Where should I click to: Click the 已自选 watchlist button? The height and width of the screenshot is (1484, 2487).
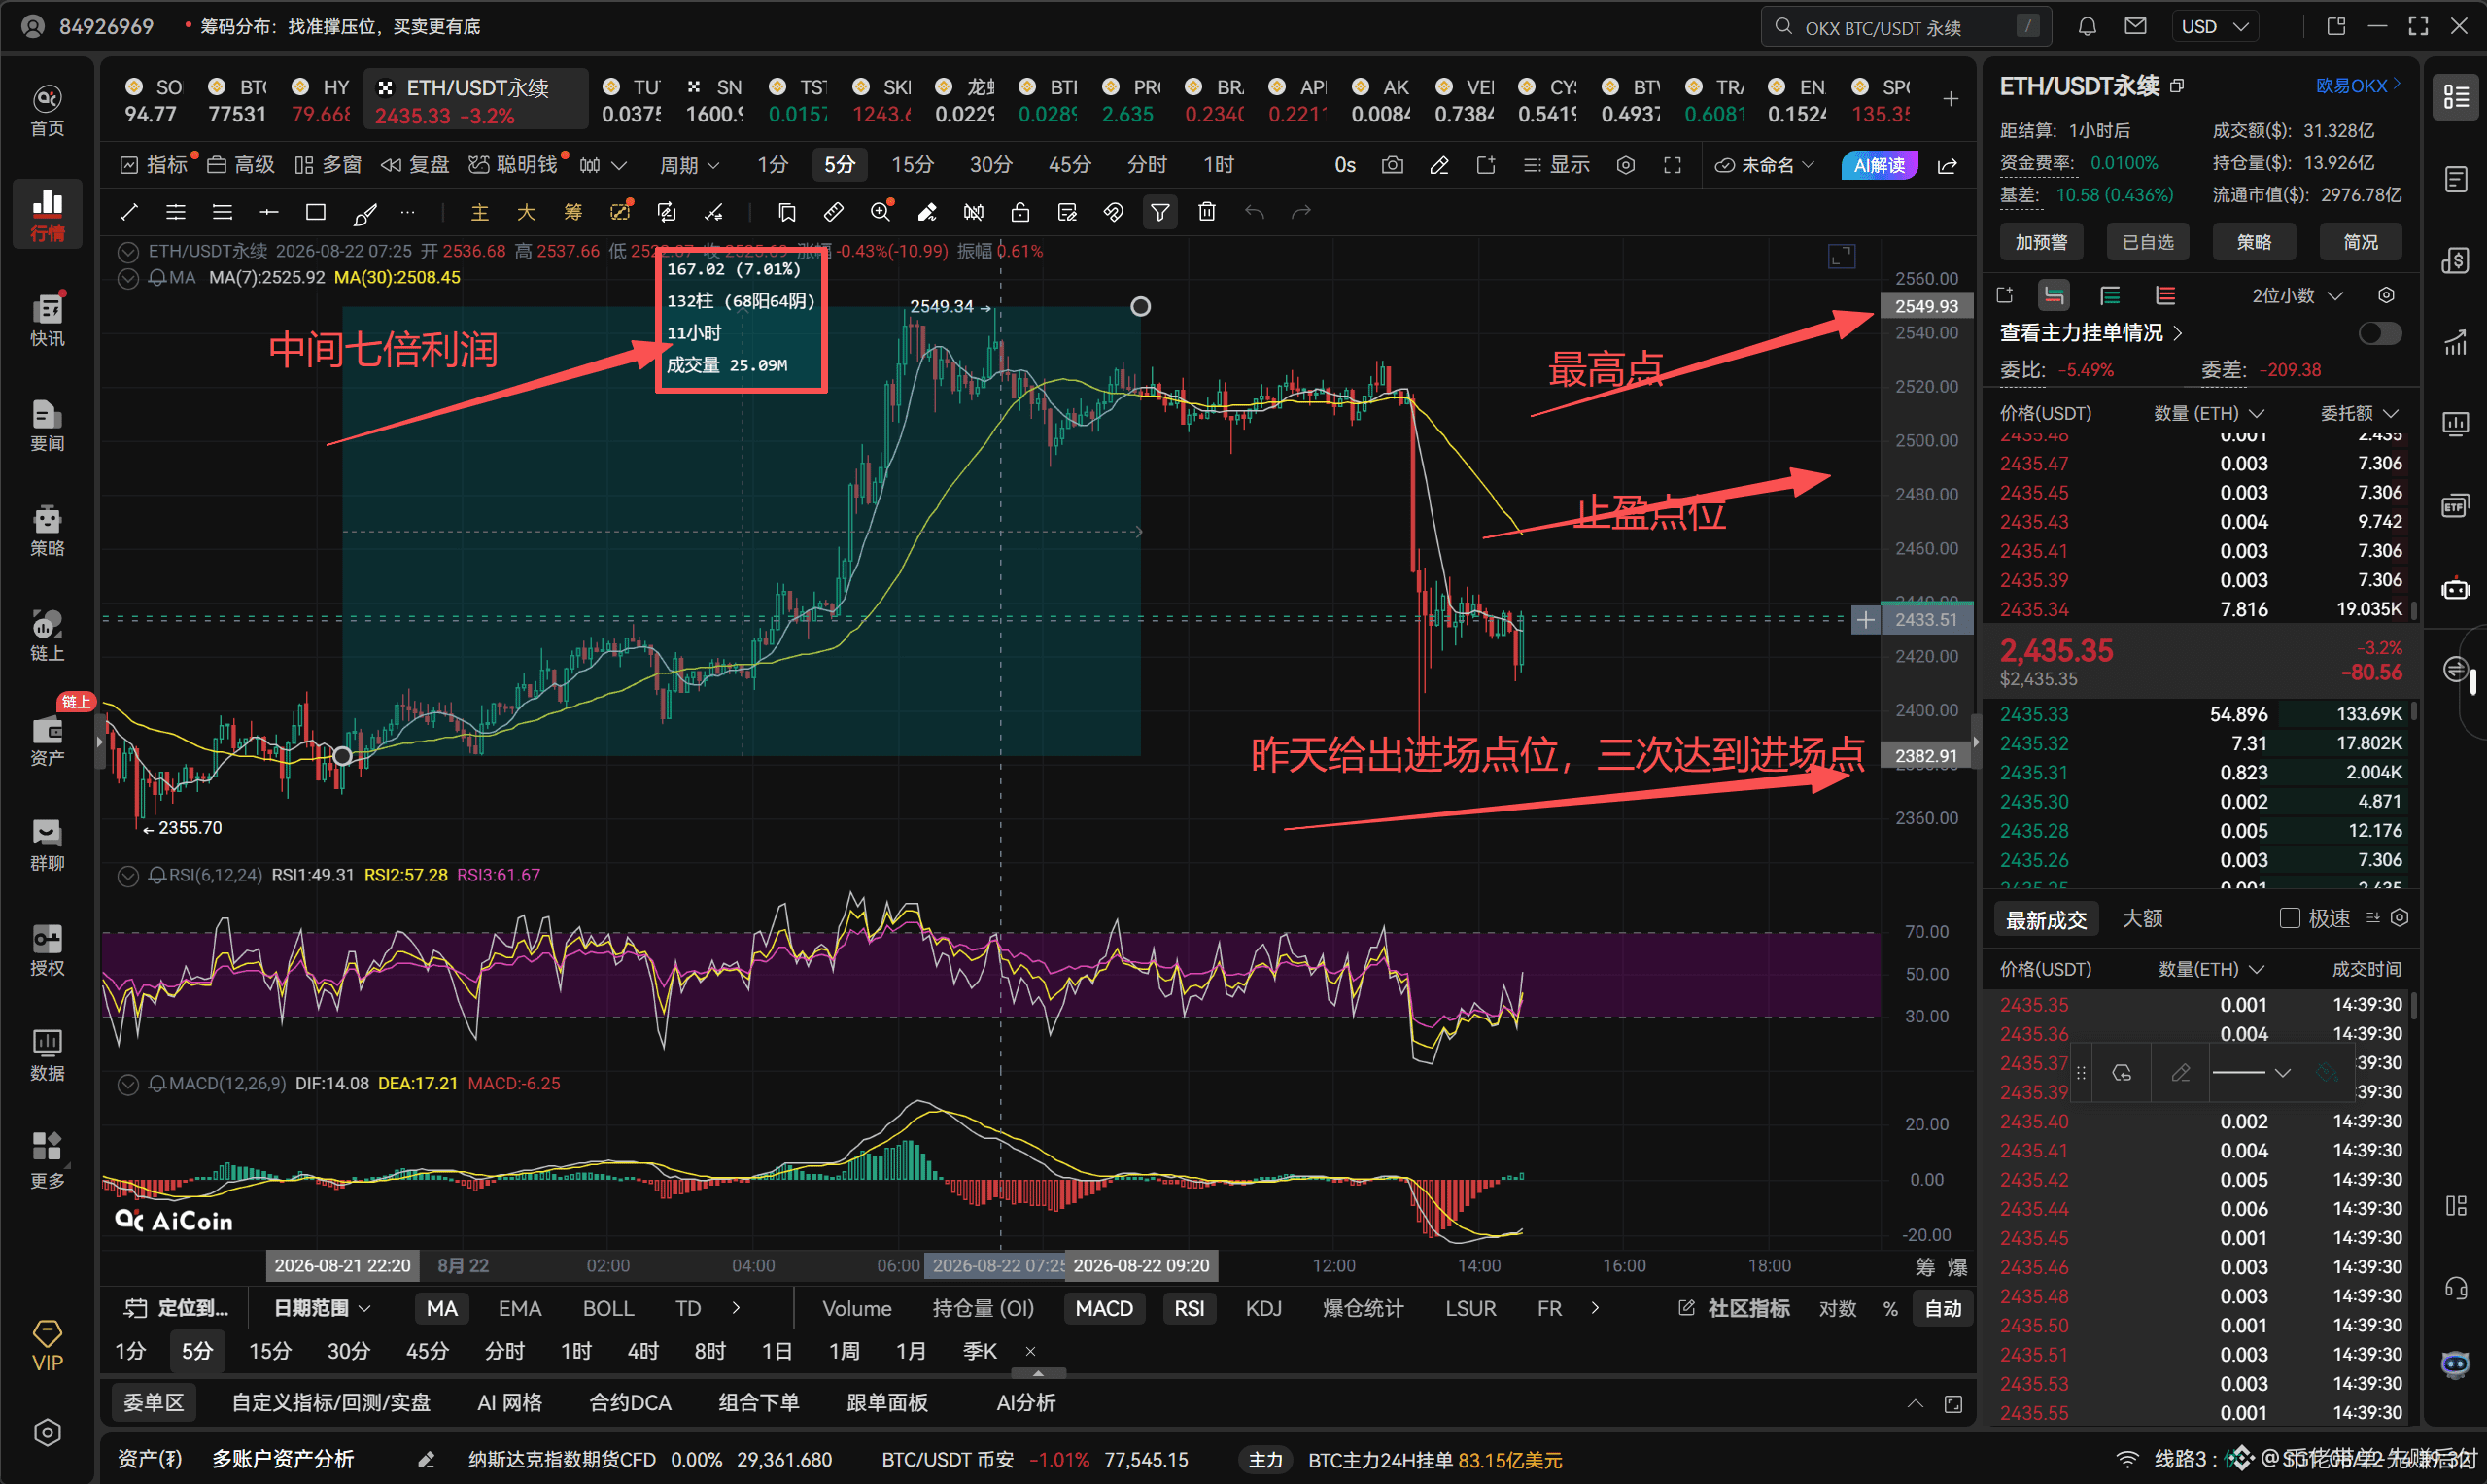click(2147, 242)
